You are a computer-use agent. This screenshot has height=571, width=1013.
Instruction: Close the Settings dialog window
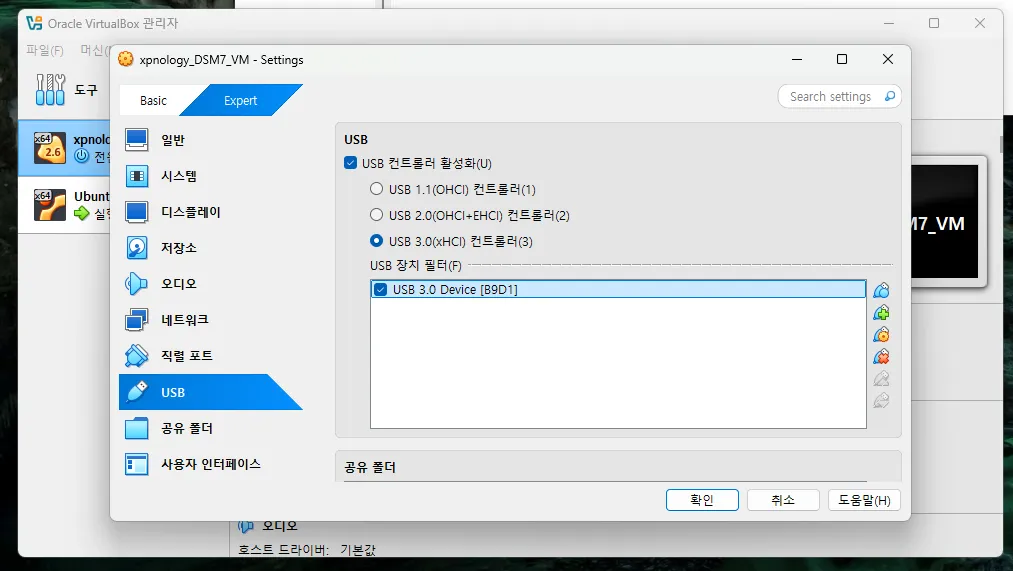(x=888, y=59)
